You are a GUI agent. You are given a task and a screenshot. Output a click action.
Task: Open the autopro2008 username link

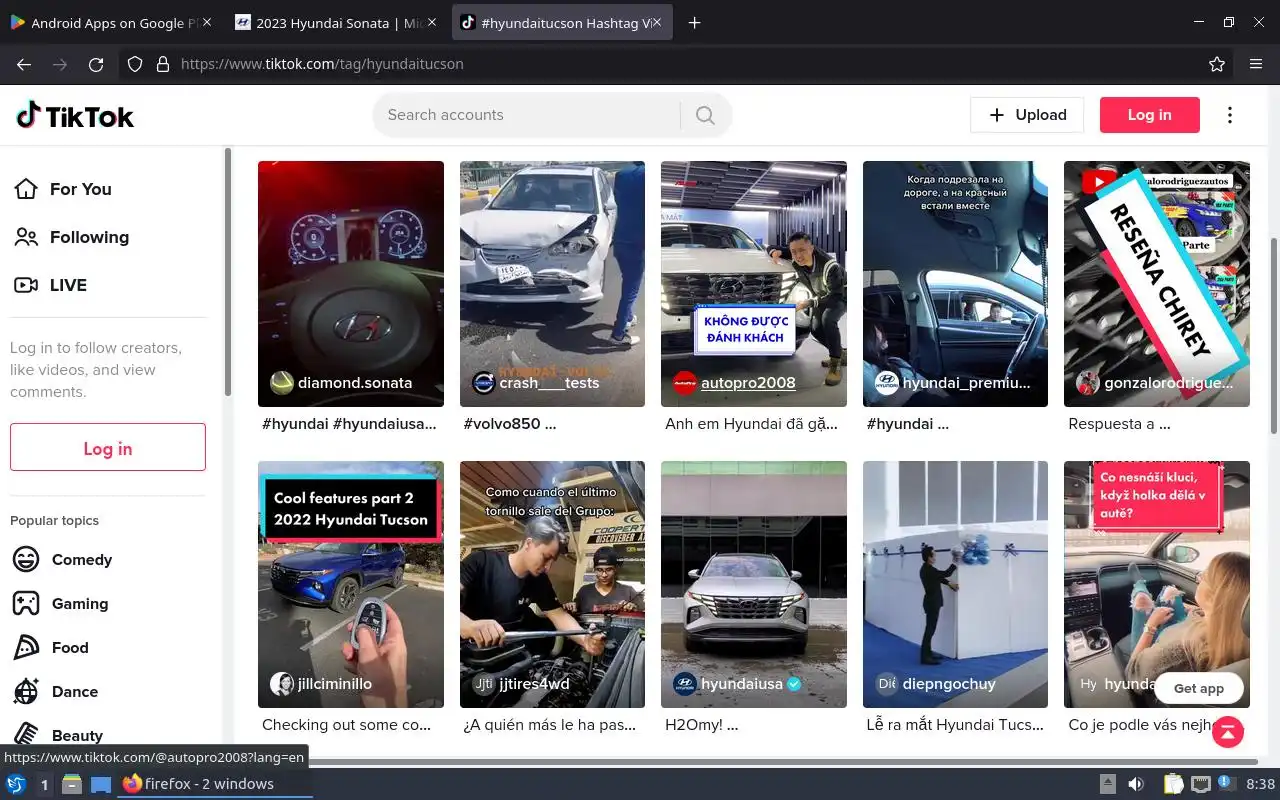(x=748, y=383)
